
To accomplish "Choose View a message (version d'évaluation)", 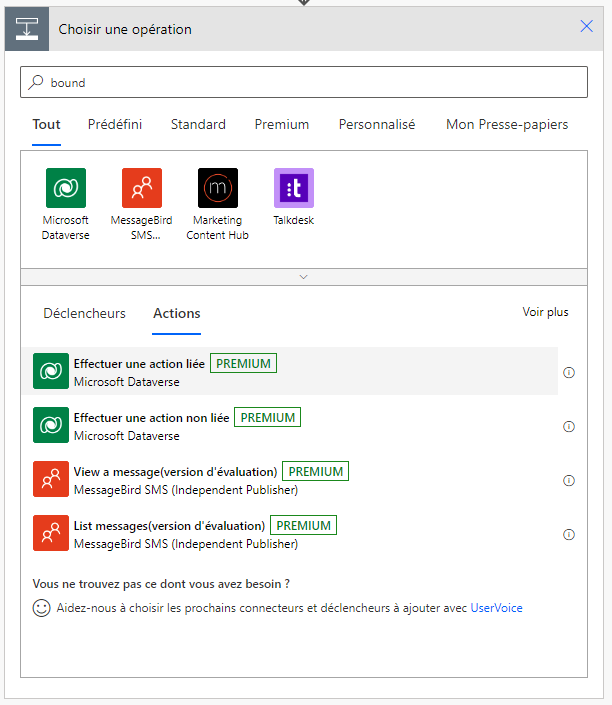I will pos(290,479).
